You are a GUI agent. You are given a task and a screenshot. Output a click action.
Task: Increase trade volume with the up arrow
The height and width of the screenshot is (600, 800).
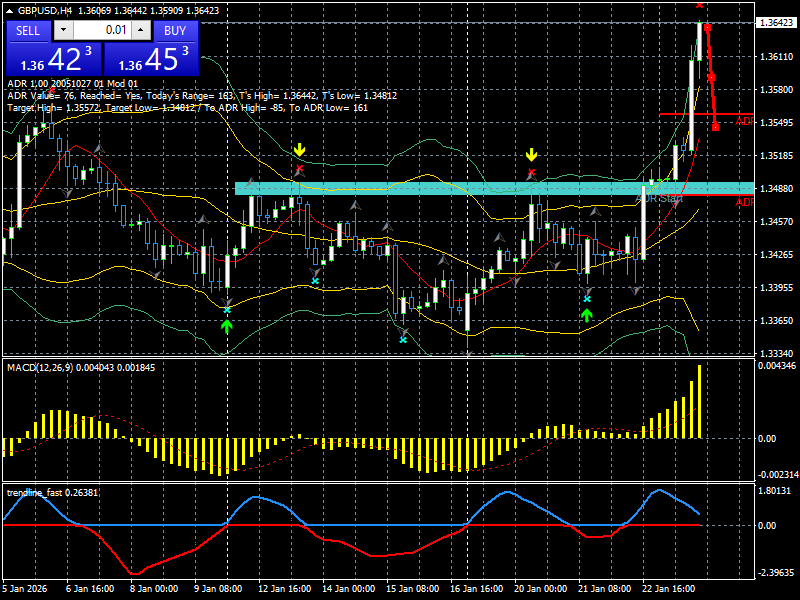coord(141,30)
